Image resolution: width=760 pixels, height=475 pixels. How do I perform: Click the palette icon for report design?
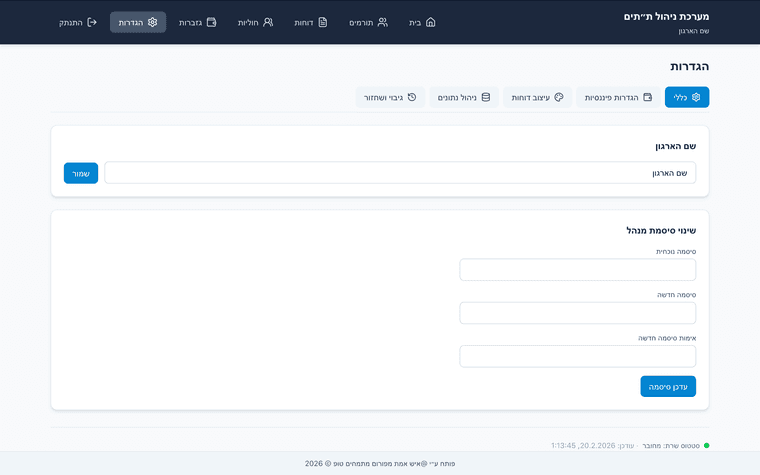(x=559, y=97)
